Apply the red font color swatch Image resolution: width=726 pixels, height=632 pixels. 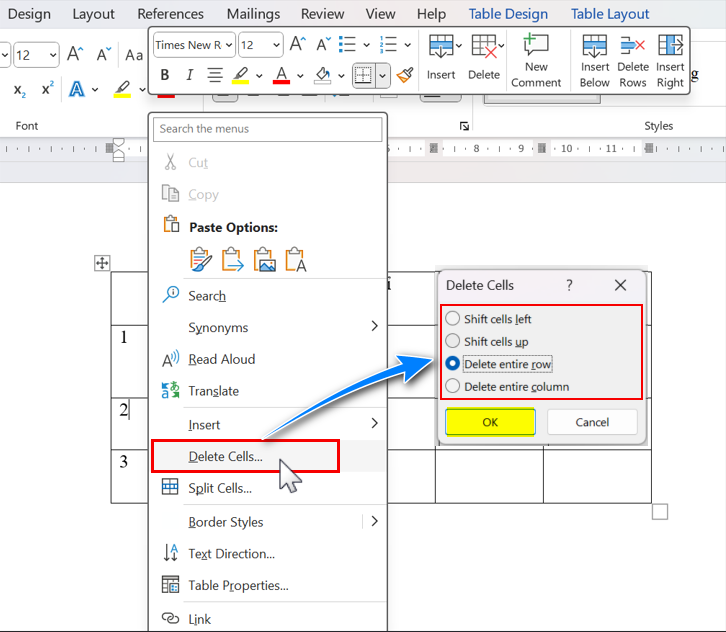[281, 75]
